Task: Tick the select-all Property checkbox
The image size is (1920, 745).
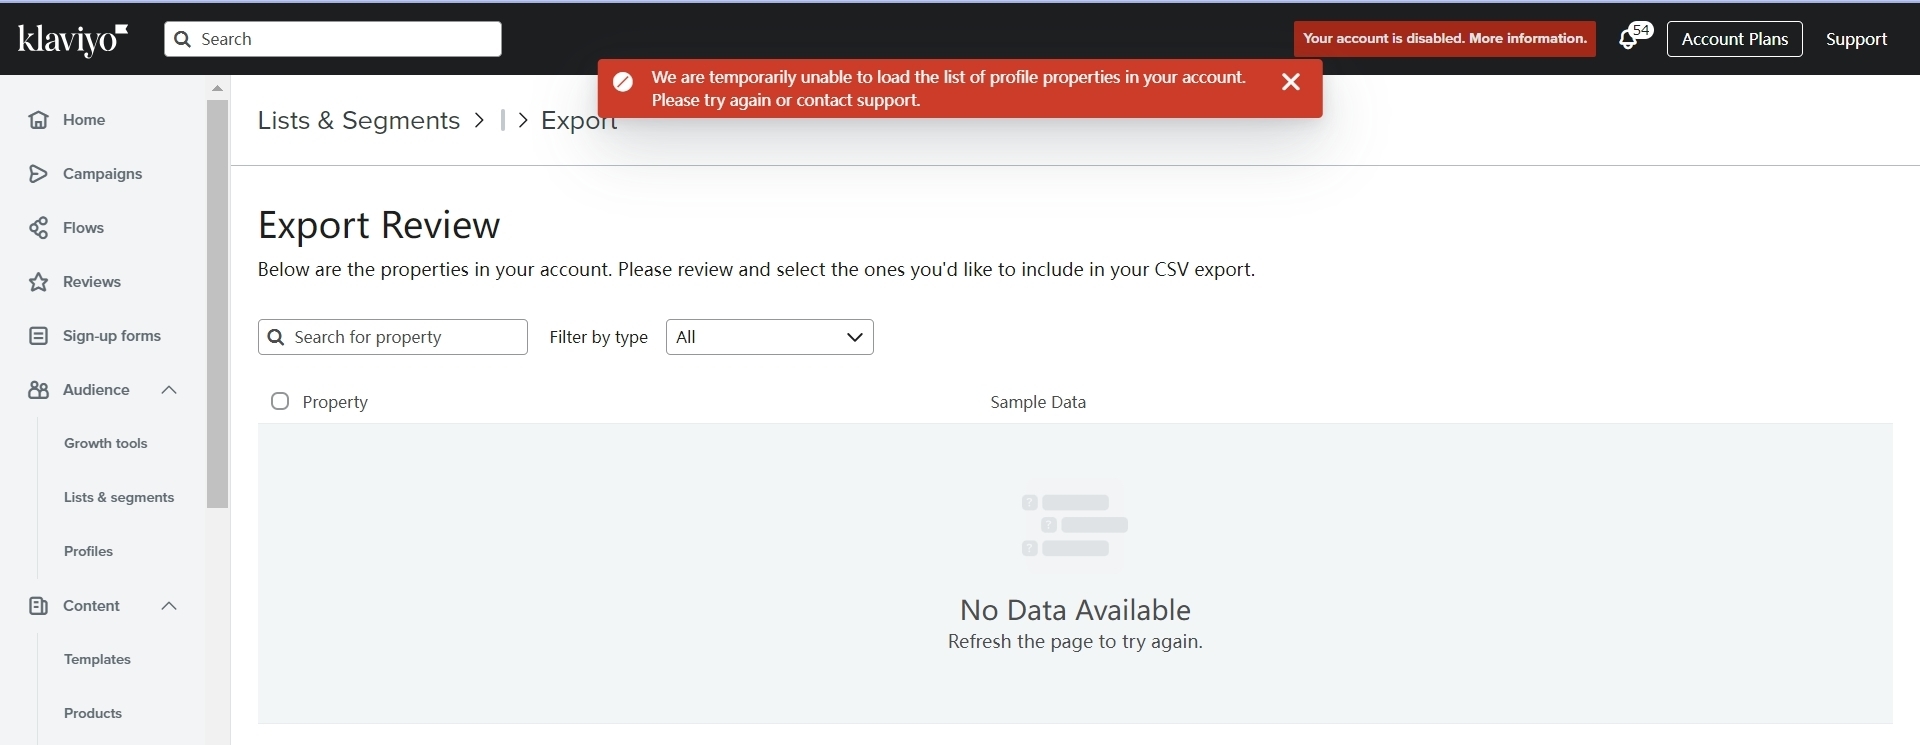Action: pos(280,401)
